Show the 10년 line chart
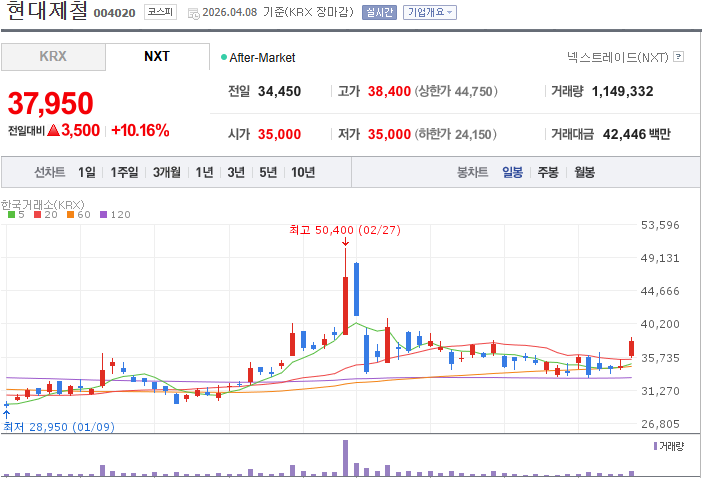Viewport: 702px width, 478px height. click(x=303, y=172)
